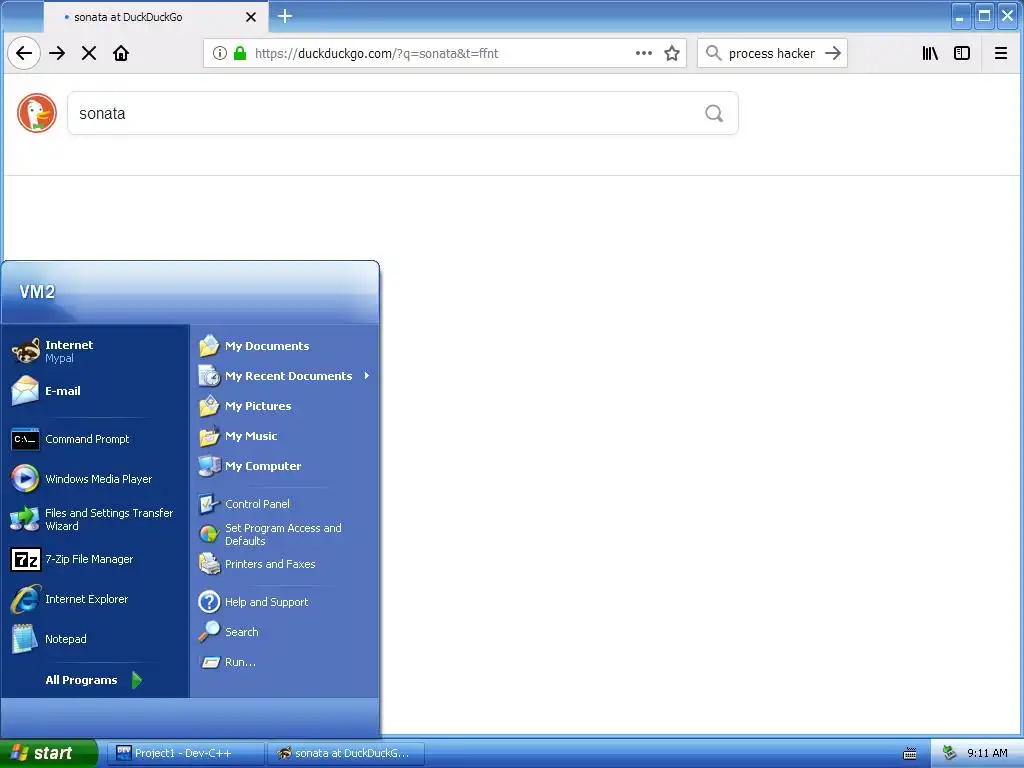Open the Run... dialog

point(285,662)
